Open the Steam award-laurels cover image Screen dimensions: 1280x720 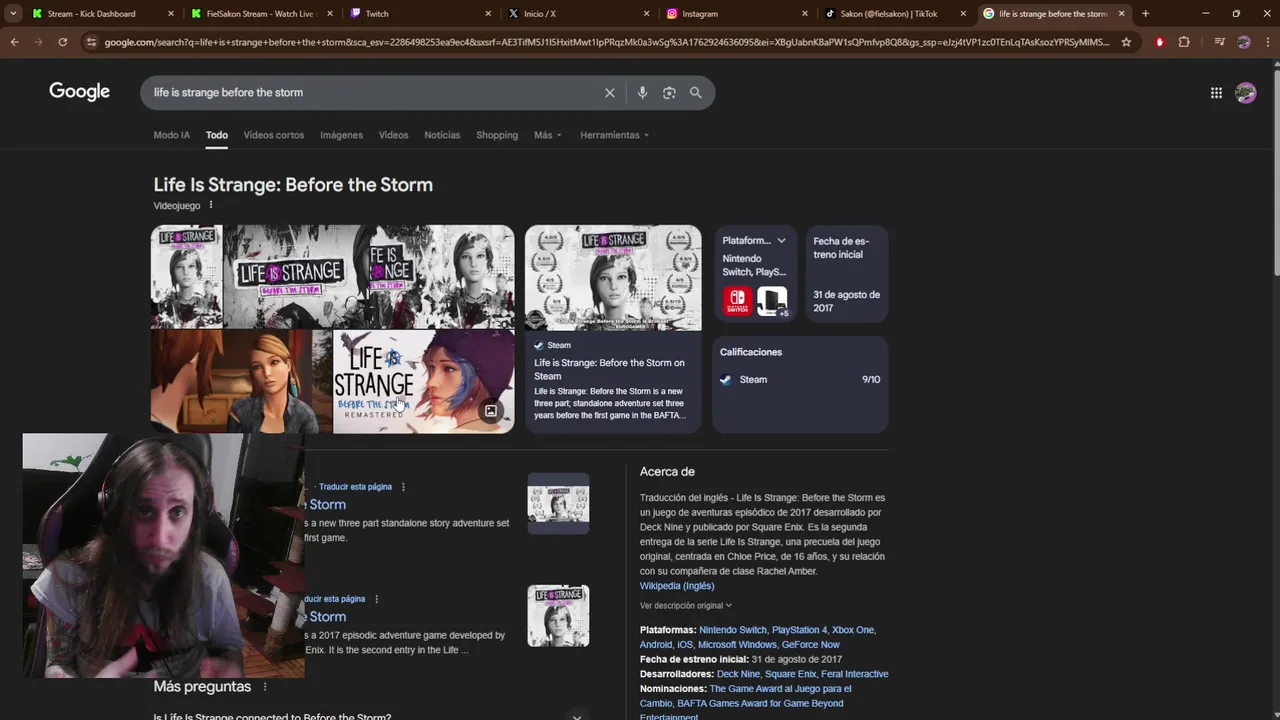pyautogui.click(x=613, y=277)
